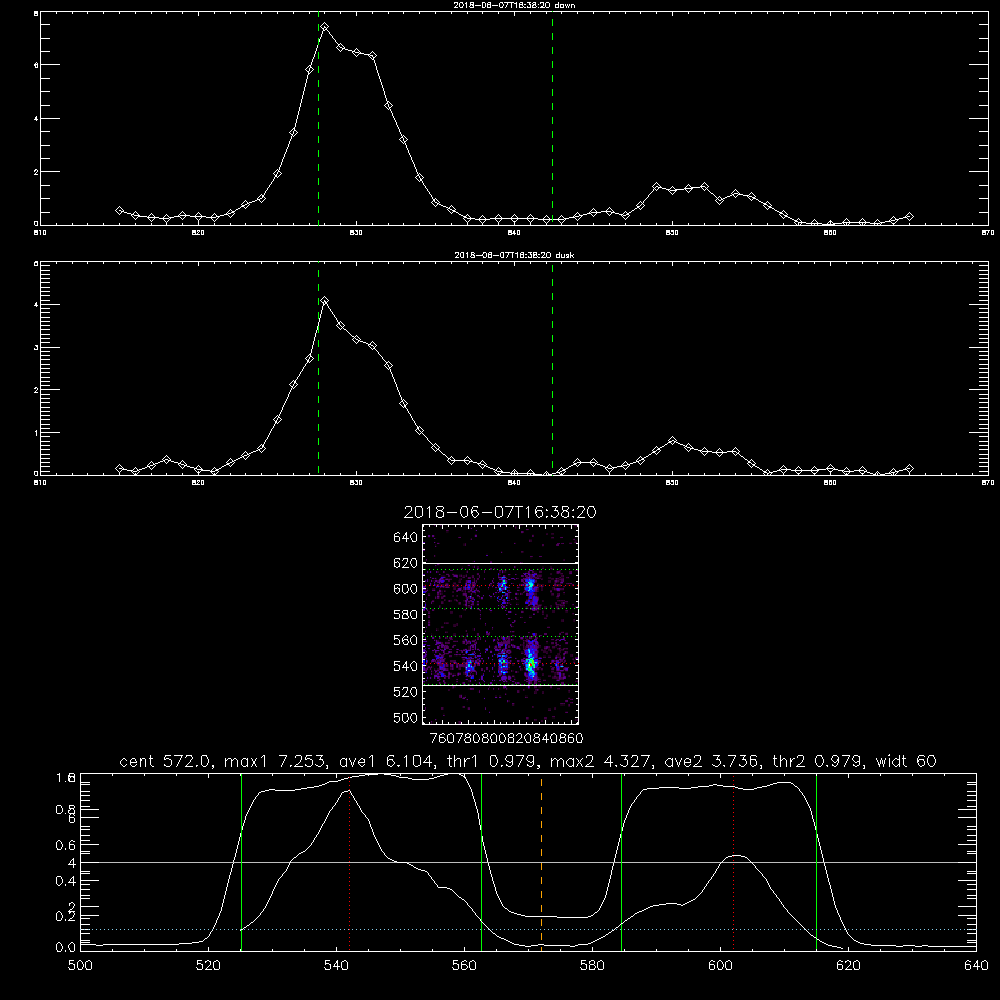Click "ave2 3.736" in the stats line
1000x1000 pixels.
point(710,761)
